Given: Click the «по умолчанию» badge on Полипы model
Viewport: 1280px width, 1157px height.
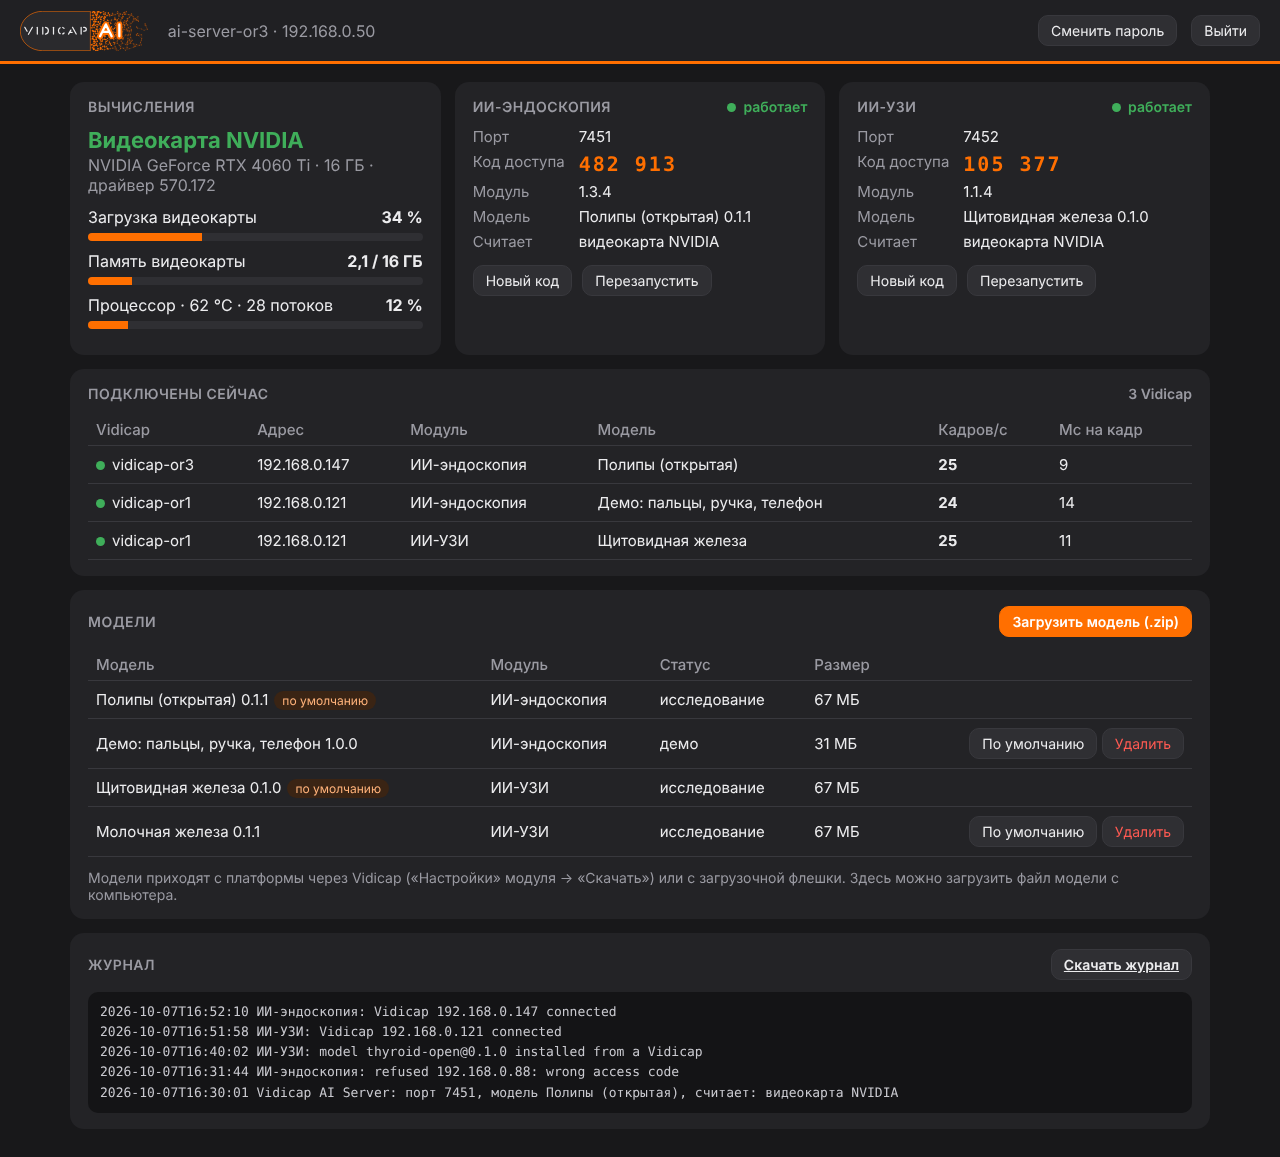Looking at the screenshot, I should click(325, 701).
